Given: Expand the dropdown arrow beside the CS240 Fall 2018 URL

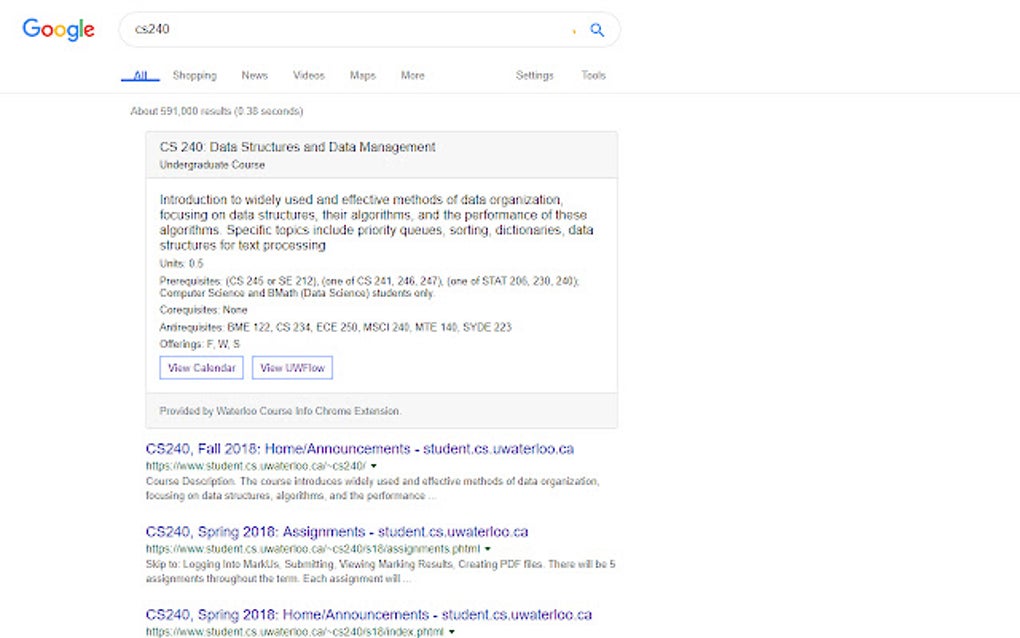Looking at the screenshot, I should [374, 465].
